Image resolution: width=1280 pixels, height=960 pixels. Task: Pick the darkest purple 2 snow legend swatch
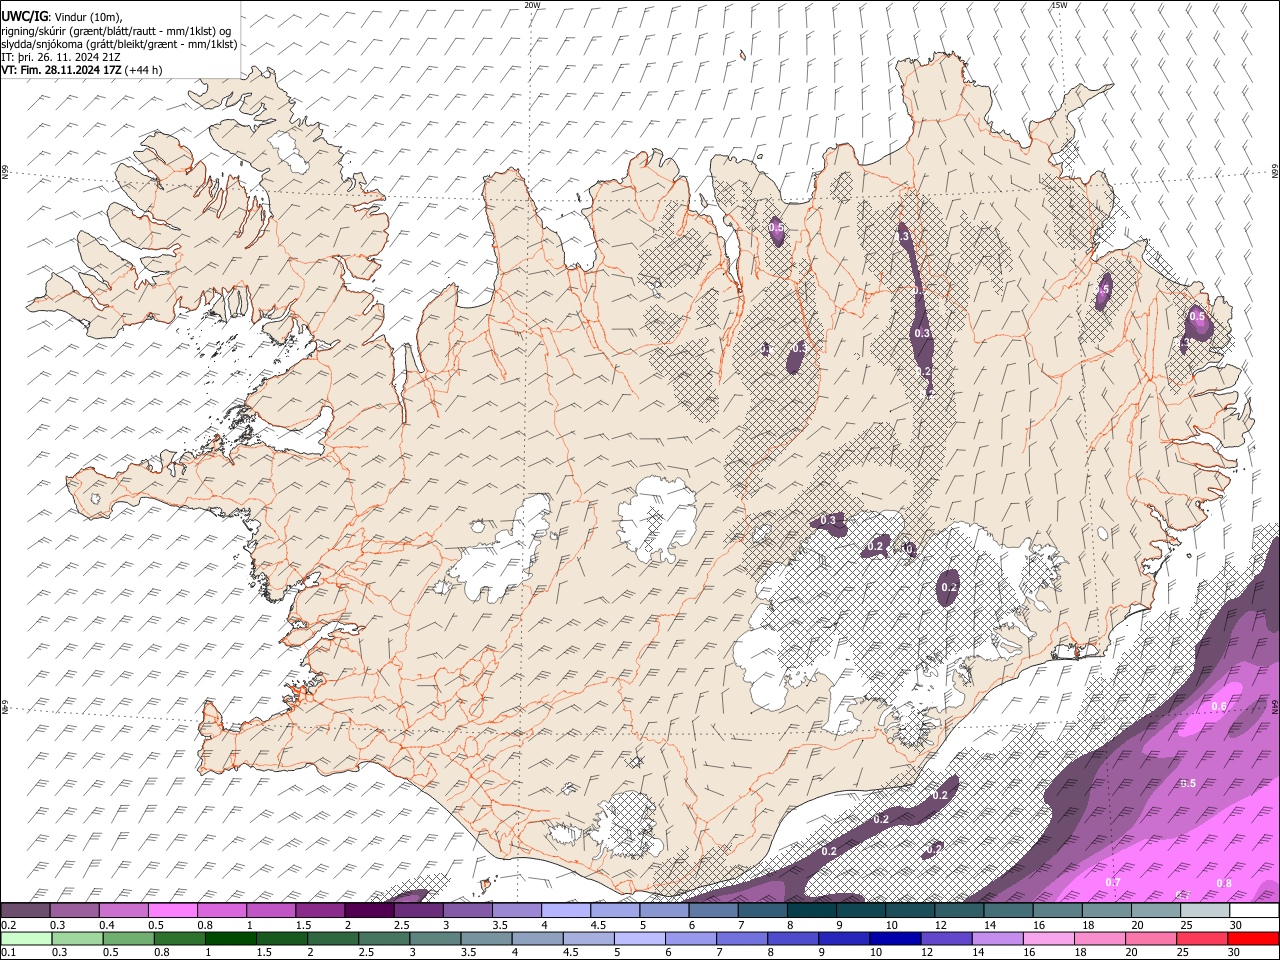pos(369,910)
